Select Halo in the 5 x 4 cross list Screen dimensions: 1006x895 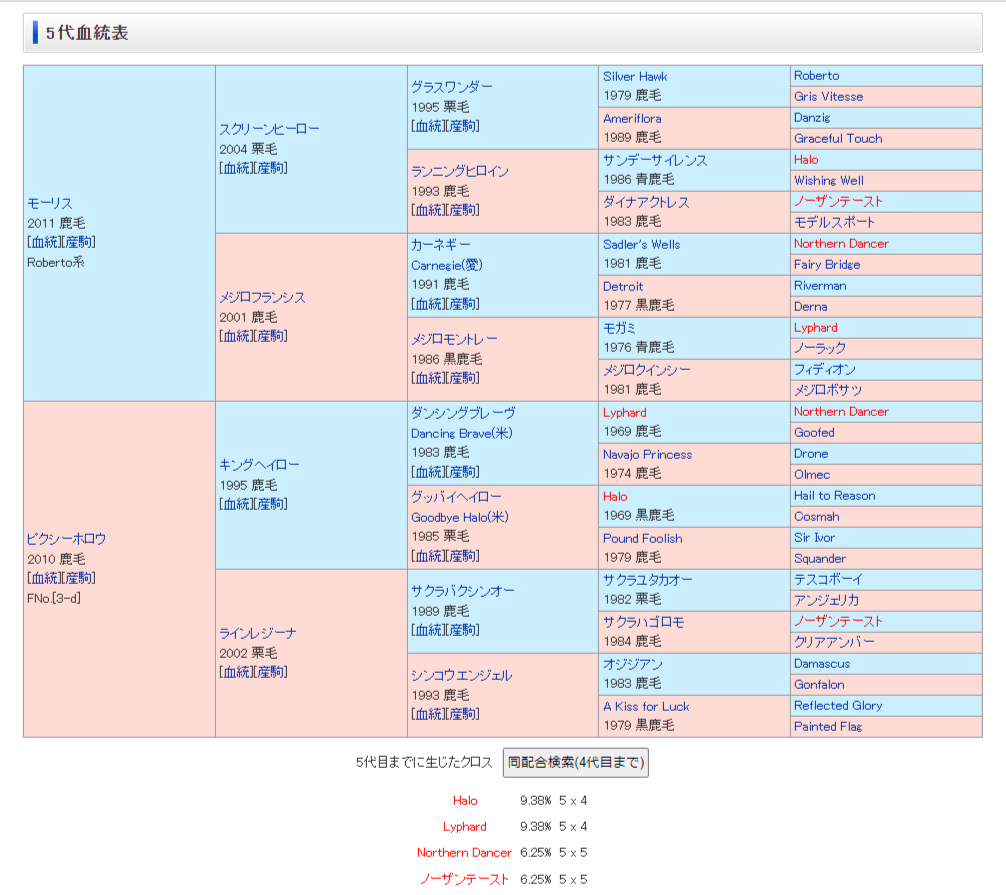pyautogui.click(x=465, y=800)
